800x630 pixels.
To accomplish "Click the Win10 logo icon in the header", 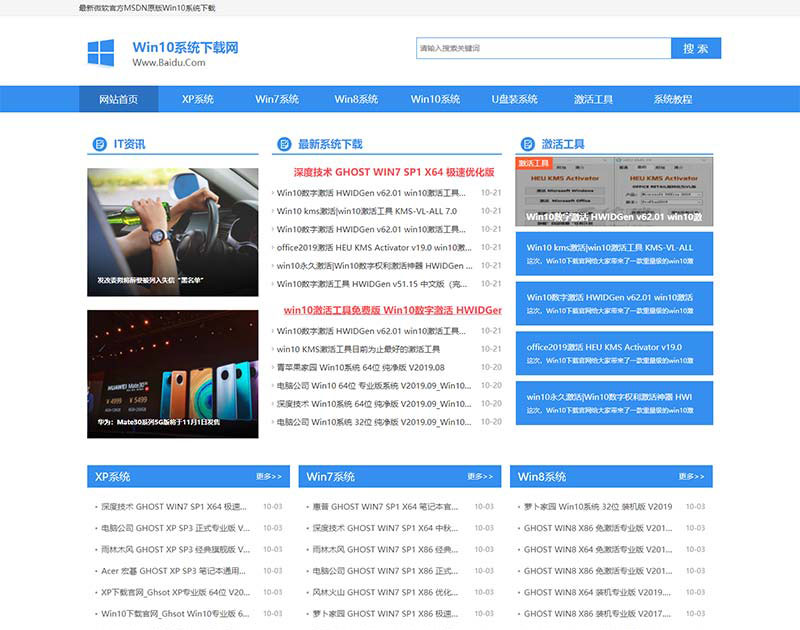I will (99, 50).
